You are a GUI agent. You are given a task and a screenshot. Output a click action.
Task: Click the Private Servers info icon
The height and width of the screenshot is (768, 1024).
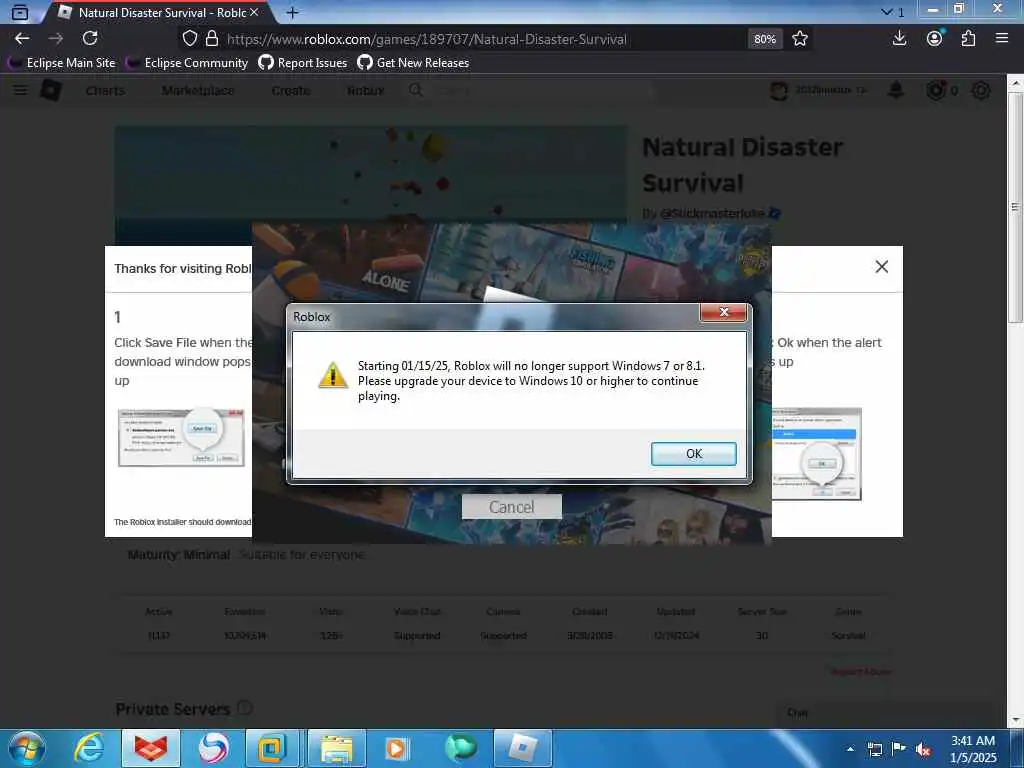(244, 707)
